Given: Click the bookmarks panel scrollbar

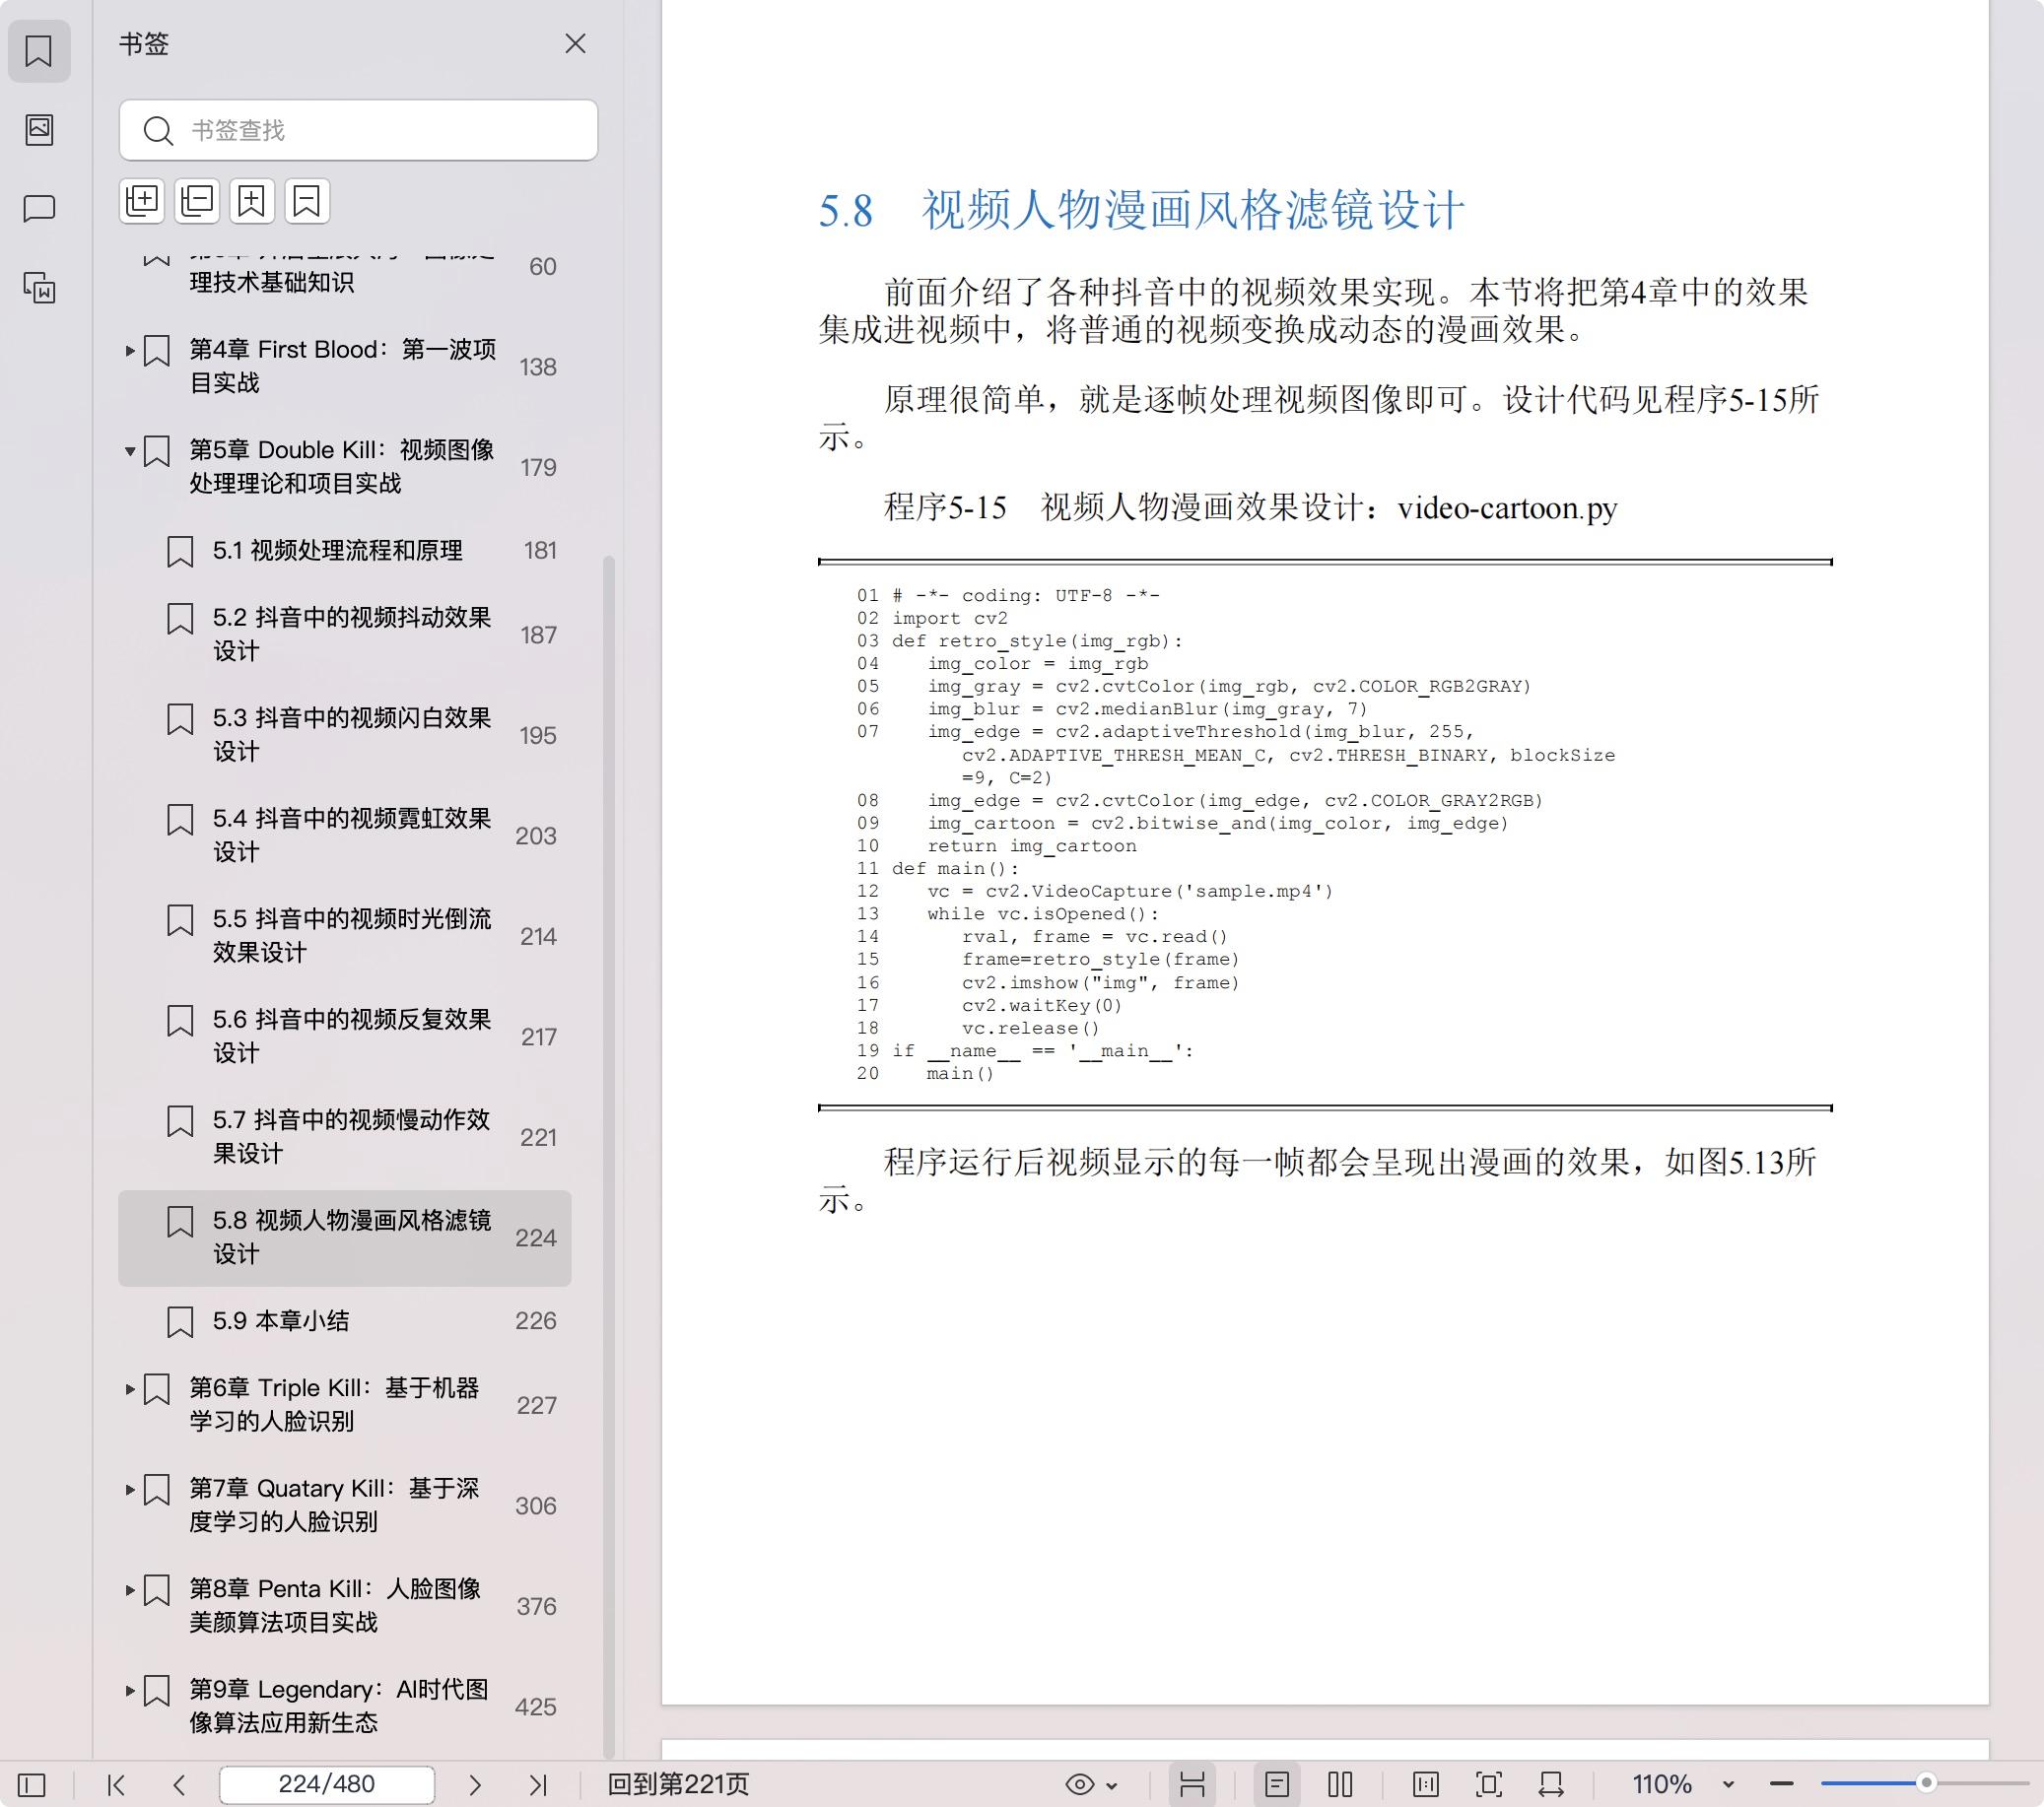Looking at the screenshot, I should pos(608,1155).
